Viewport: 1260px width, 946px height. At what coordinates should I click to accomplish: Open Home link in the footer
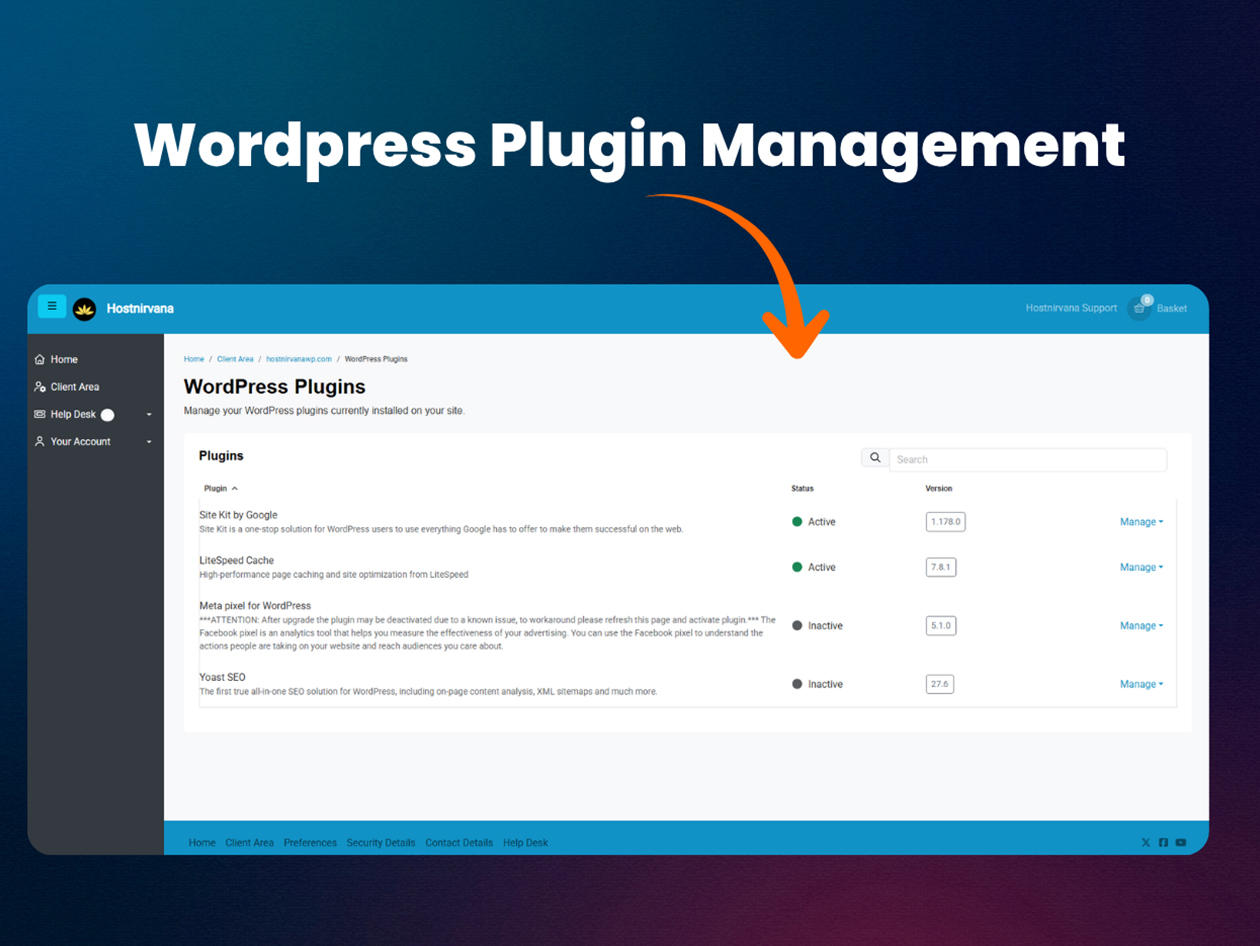coord(202,843)
